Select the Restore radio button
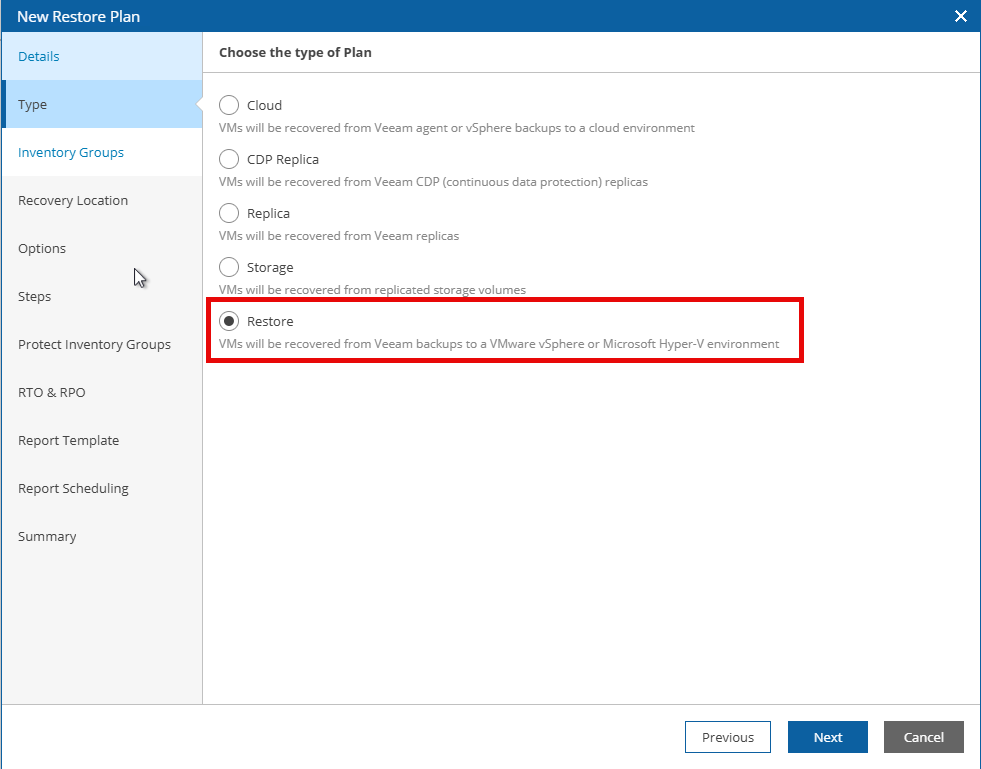Image resolution: width=981 pixels, height=769 pixels. click(x=229, y=321)
